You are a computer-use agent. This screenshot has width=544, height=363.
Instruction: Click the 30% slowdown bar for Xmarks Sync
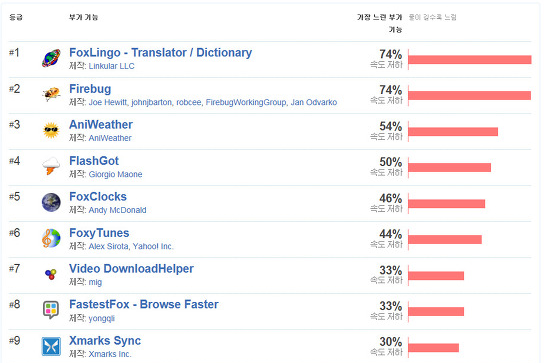433,347
